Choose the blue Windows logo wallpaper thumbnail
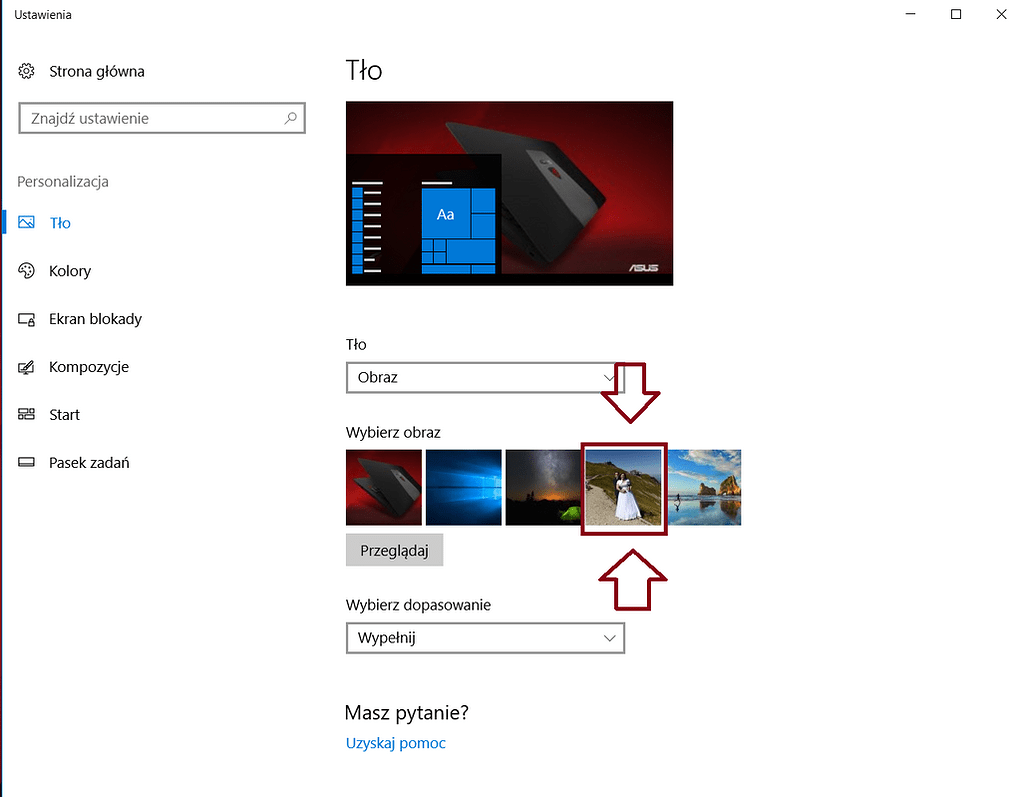 pyautogui.click(x=463, y=488)
